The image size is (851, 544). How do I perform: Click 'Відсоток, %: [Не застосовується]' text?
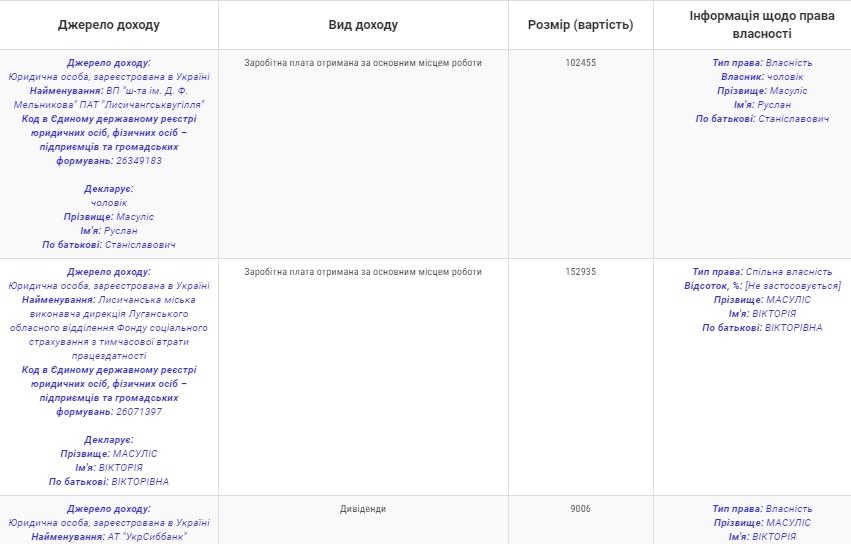(762, 286)
